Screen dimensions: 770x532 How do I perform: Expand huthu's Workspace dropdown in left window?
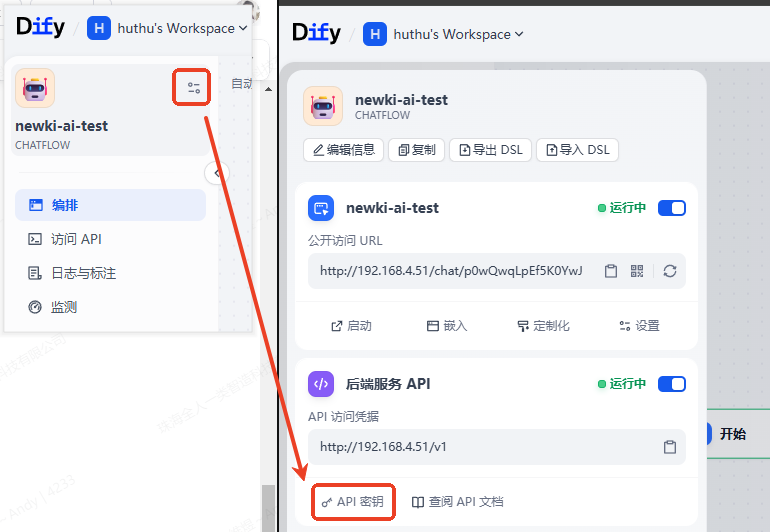point(182,28)
